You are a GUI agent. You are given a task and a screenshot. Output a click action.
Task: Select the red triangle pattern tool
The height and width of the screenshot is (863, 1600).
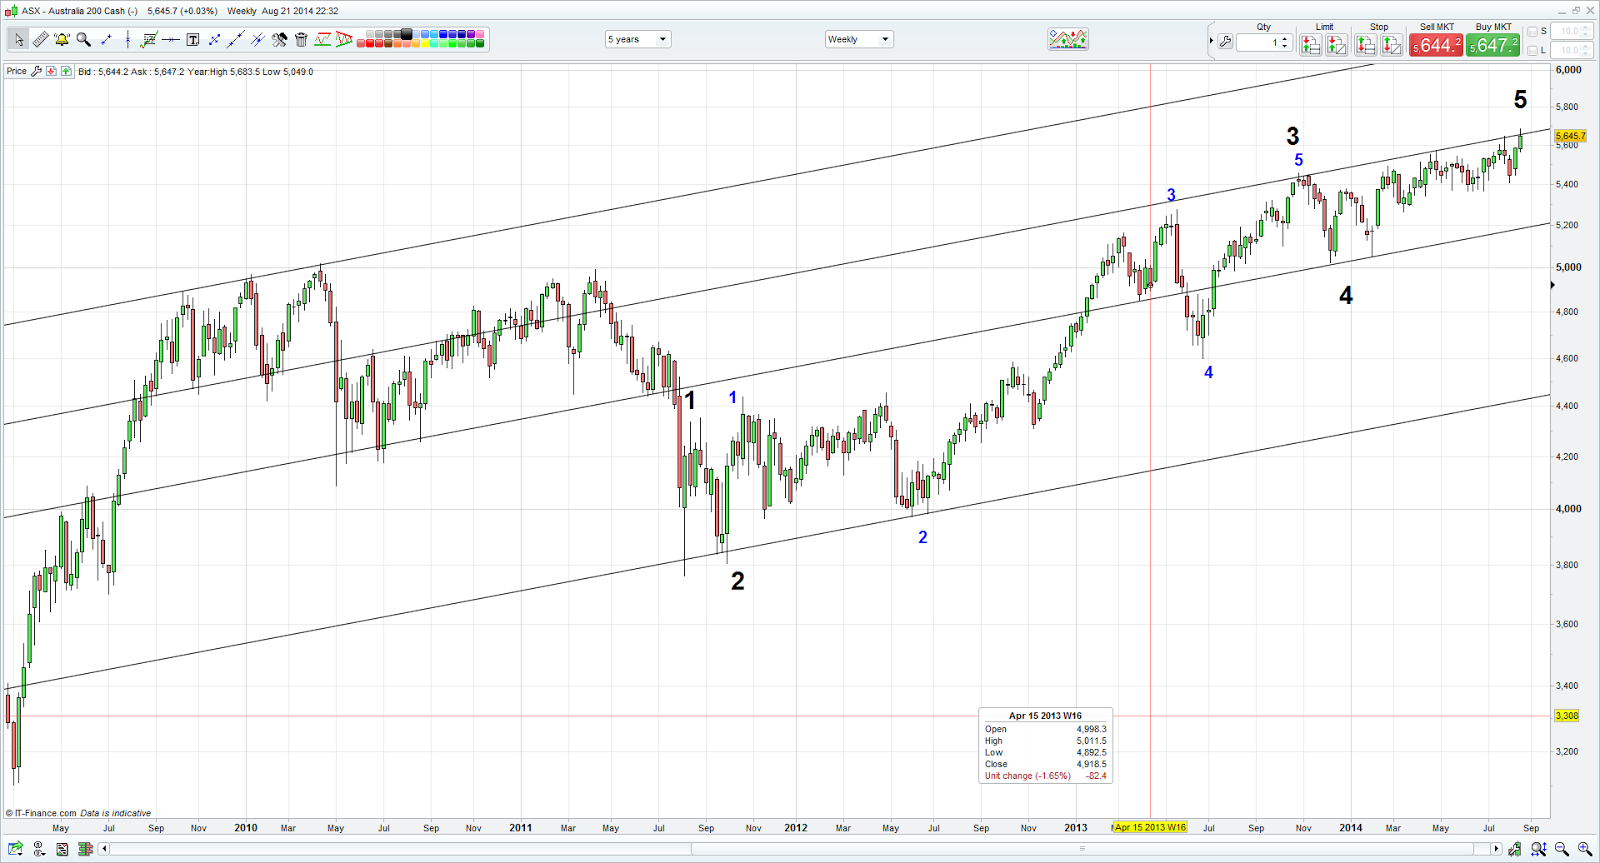point(345,40)
